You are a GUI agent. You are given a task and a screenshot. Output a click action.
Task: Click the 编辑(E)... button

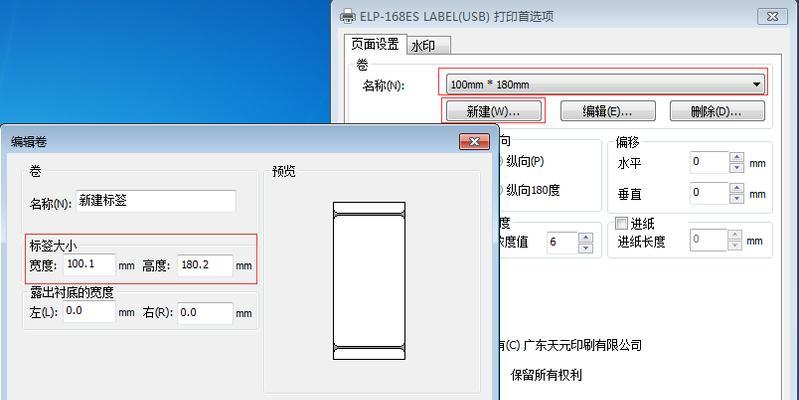click(x=607, y=112)
